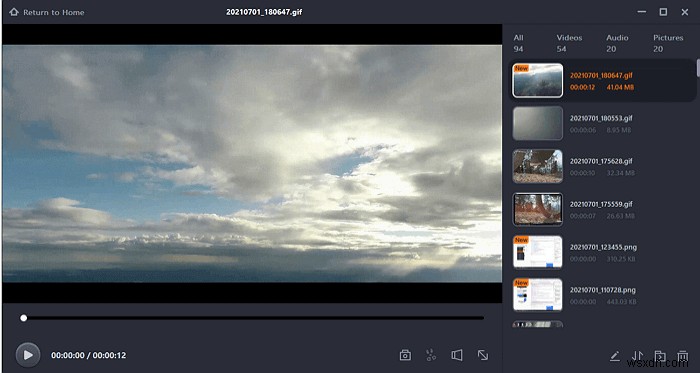
Task: Switch to the Videos 54 tab
Action: (569, 43)
